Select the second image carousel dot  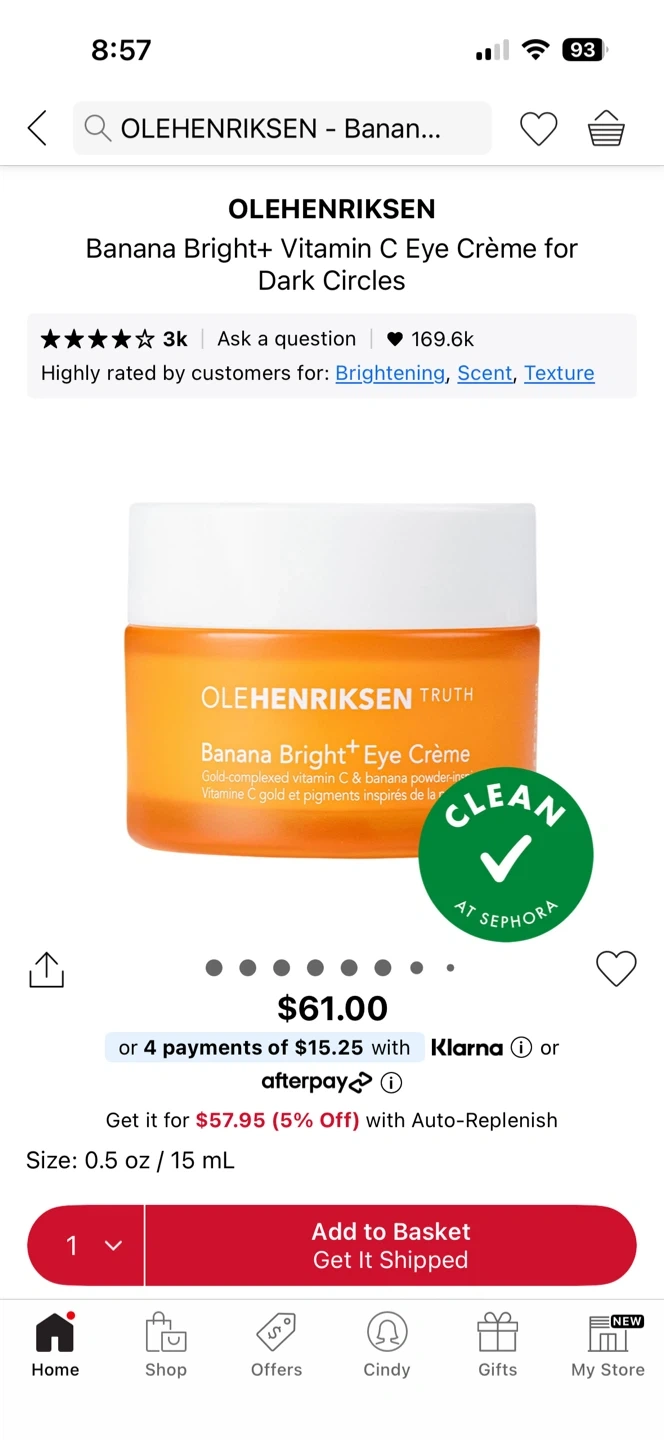pos(248,967)
